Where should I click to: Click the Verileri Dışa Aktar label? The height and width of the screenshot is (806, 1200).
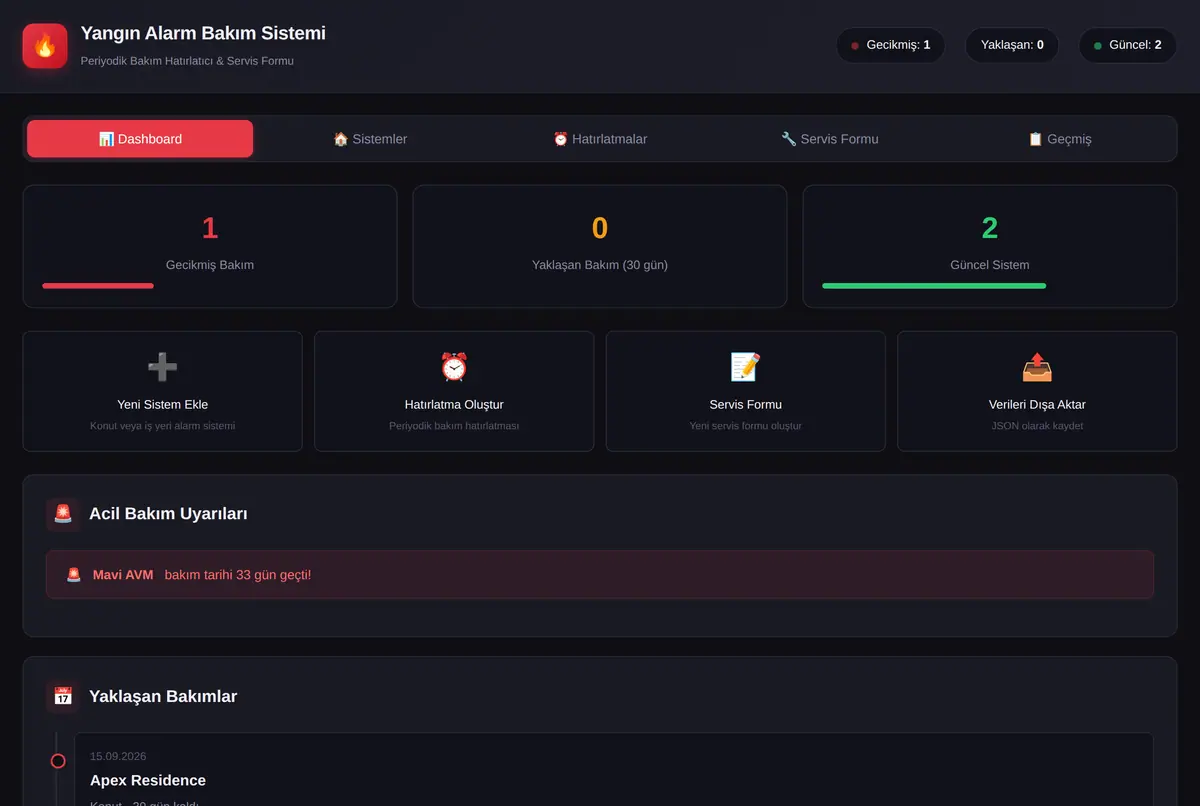coord(1037,405)
